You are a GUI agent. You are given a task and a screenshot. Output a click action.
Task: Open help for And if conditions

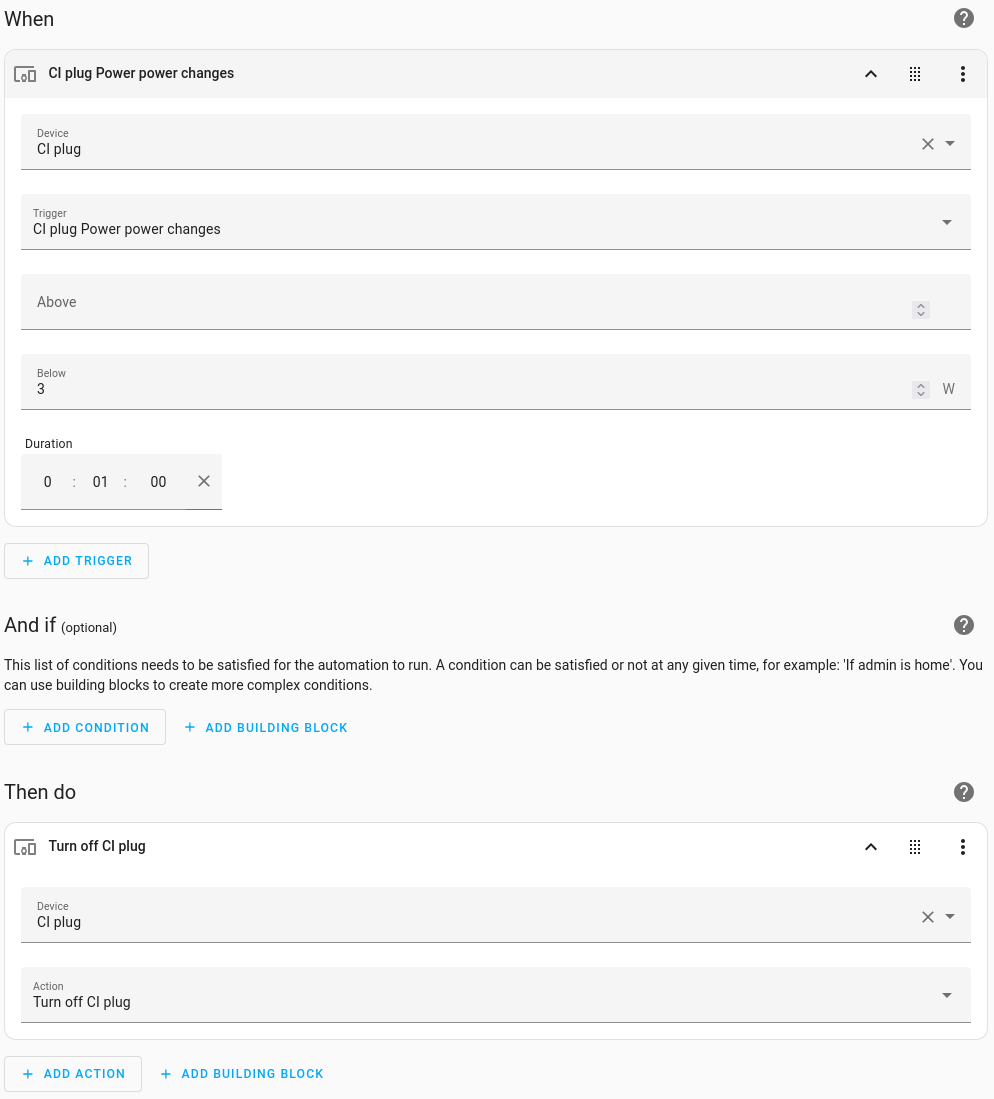coord(964,625)
